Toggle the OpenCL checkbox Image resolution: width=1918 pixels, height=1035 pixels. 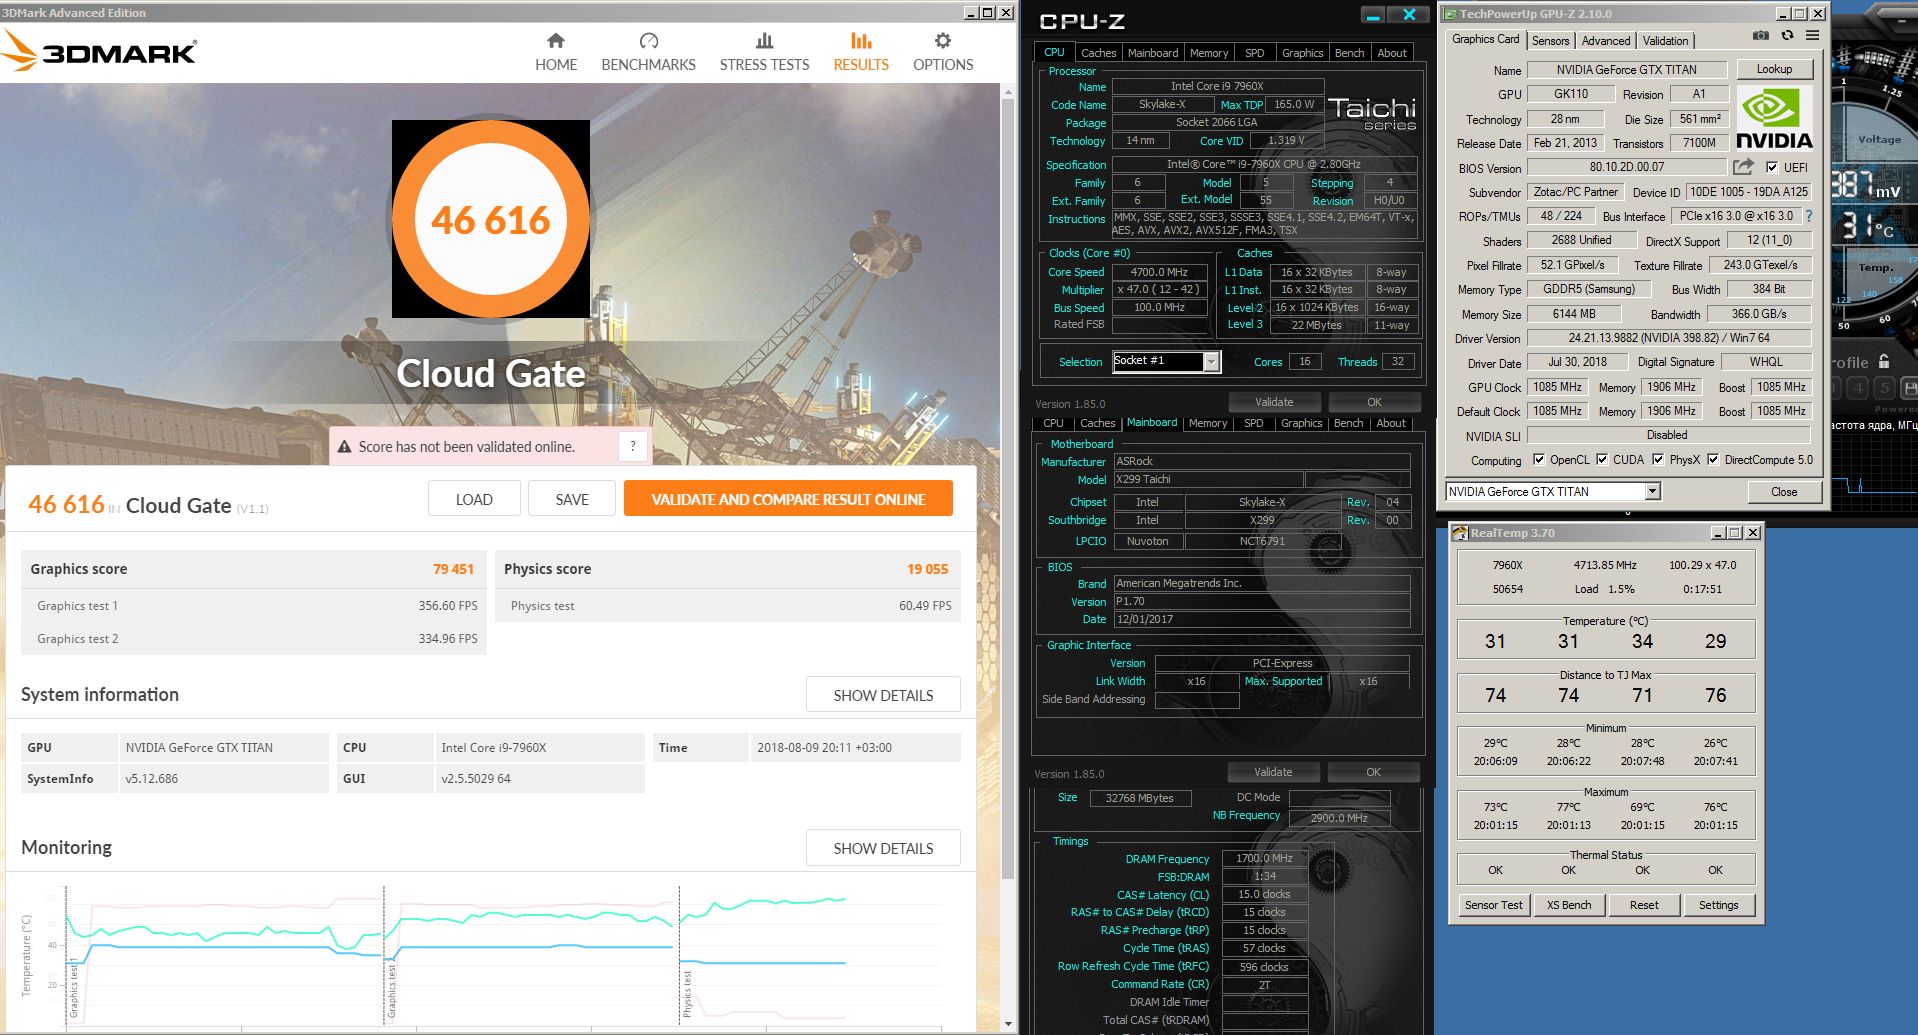(x=1539, y=460)
